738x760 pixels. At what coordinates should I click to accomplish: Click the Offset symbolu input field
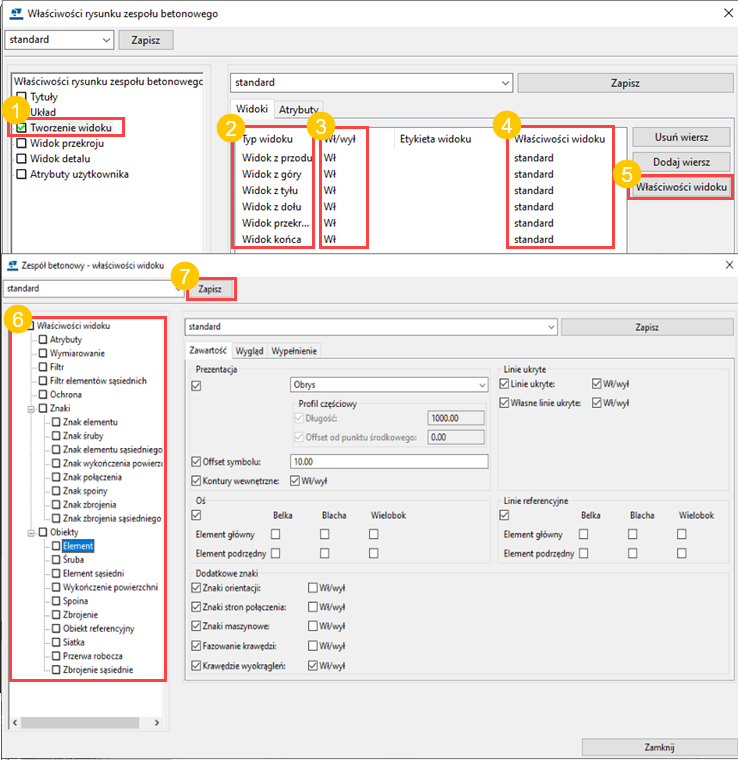388,461
